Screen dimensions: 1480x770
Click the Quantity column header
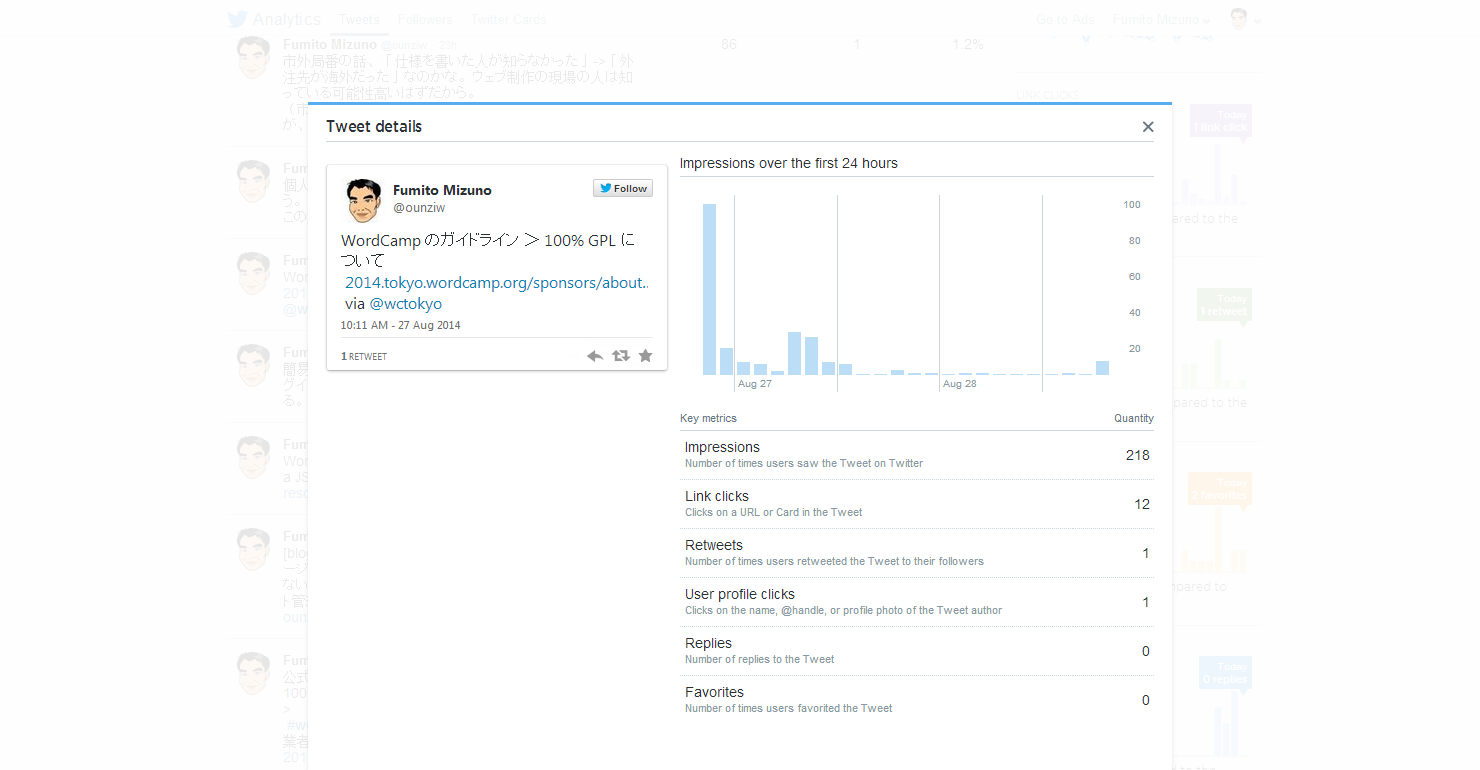(1134, 418)
